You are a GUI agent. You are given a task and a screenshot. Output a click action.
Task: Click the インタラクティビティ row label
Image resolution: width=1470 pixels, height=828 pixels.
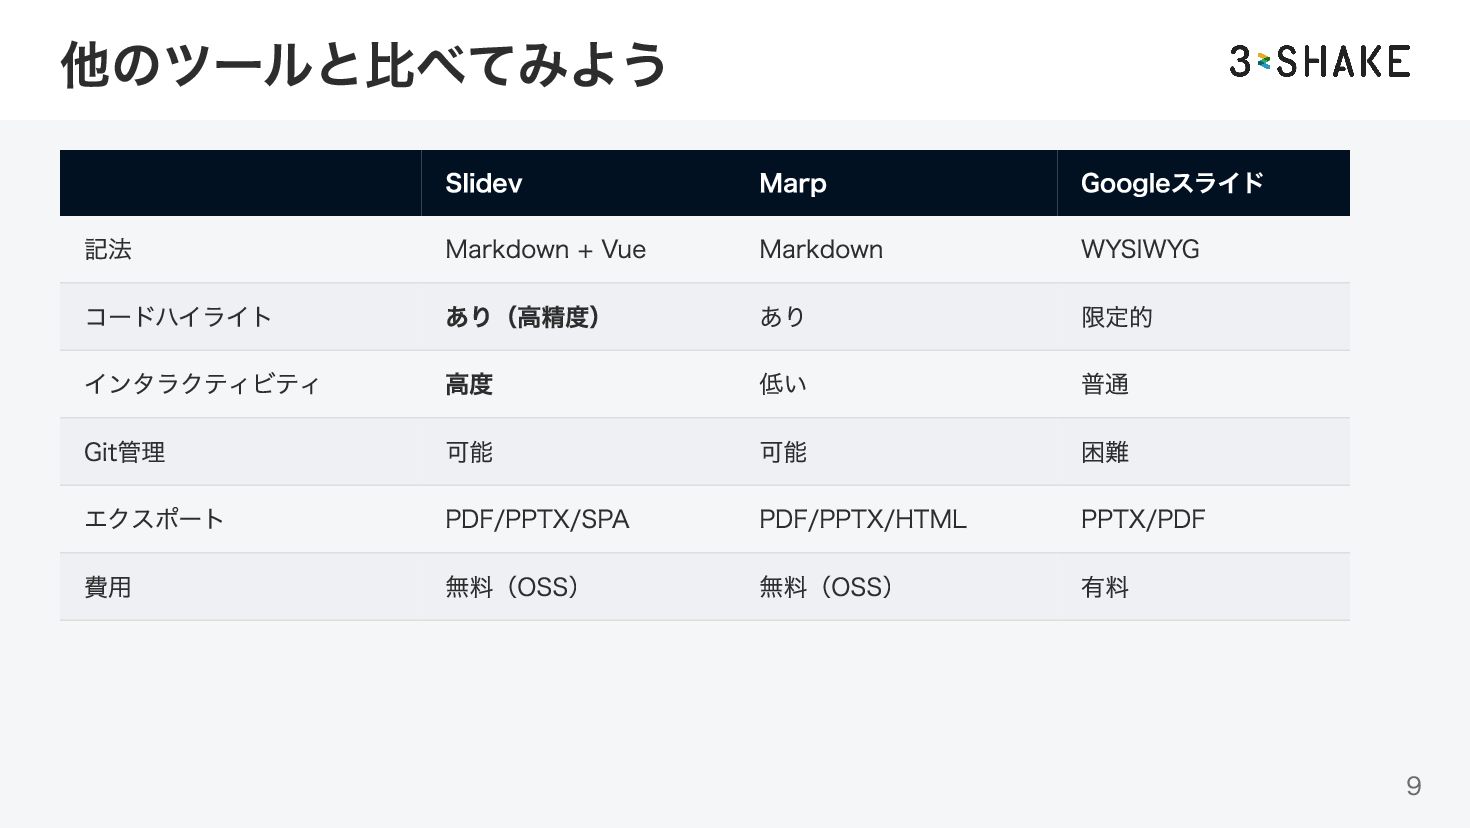click(202, 384)
